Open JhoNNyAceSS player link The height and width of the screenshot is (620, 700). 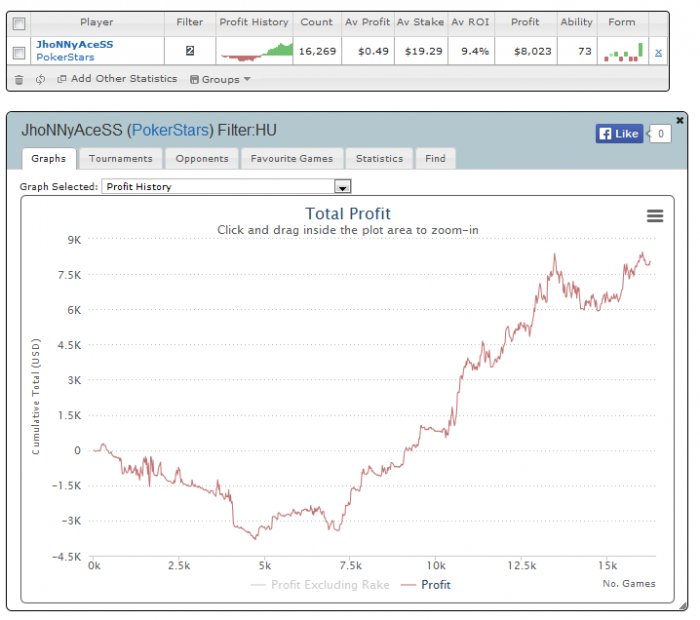click(x=75, y=45)
